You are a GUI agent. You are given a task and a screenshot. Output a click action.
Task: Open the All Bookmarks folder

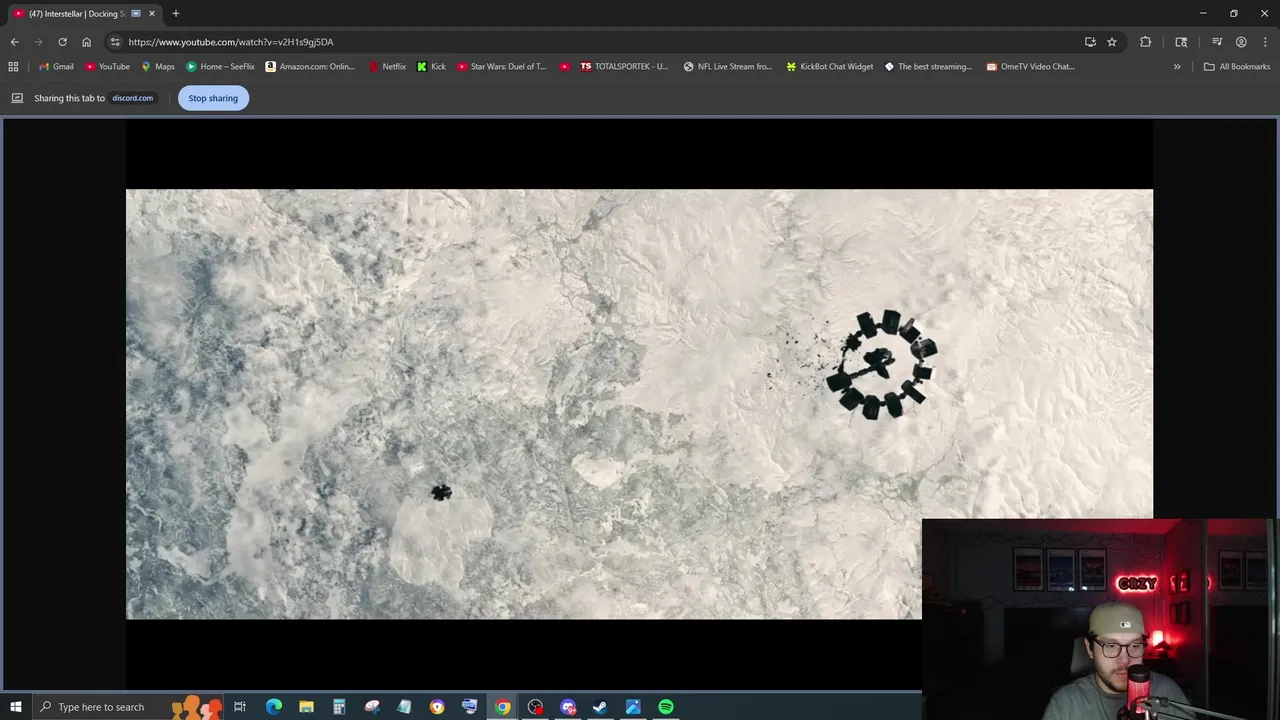[x=1236, y=67]
